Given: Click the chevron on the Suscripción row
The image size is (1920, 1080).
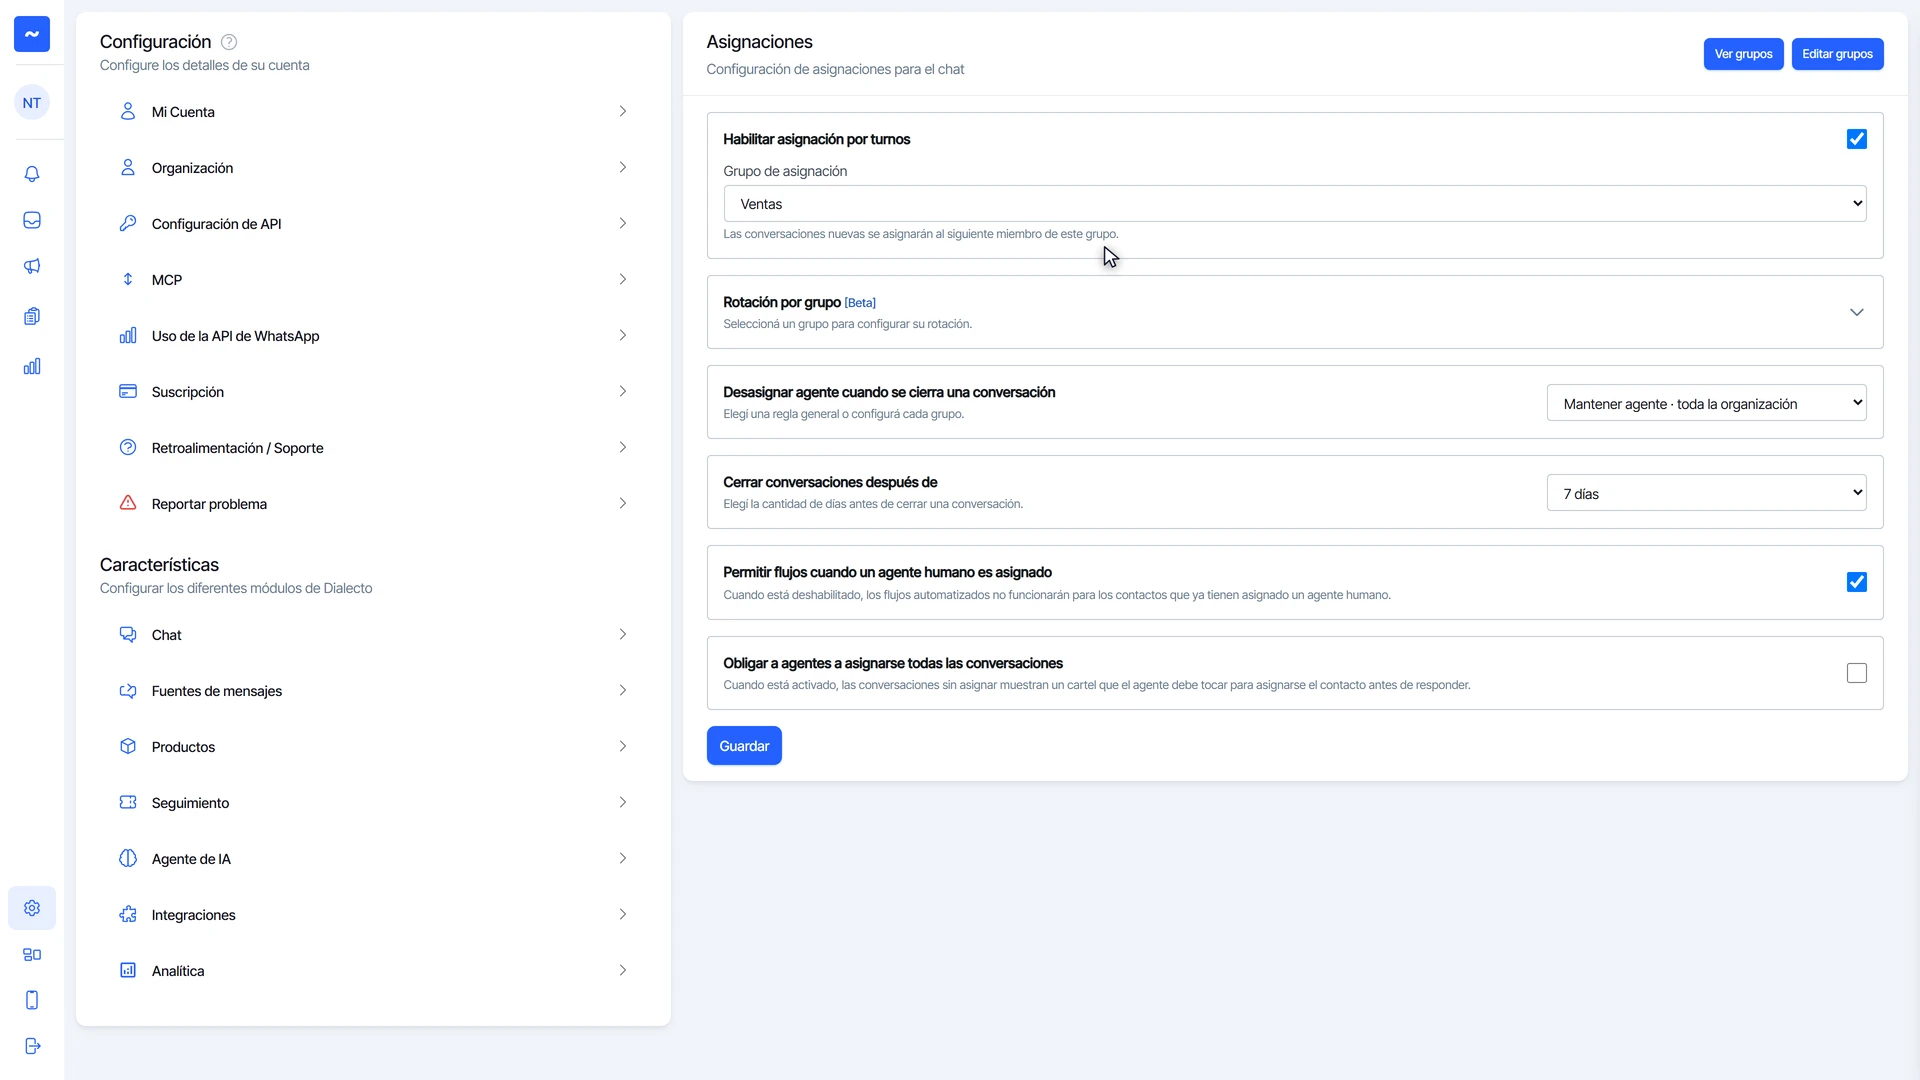Looking at the screenshot, I should [x=622, y=391].
